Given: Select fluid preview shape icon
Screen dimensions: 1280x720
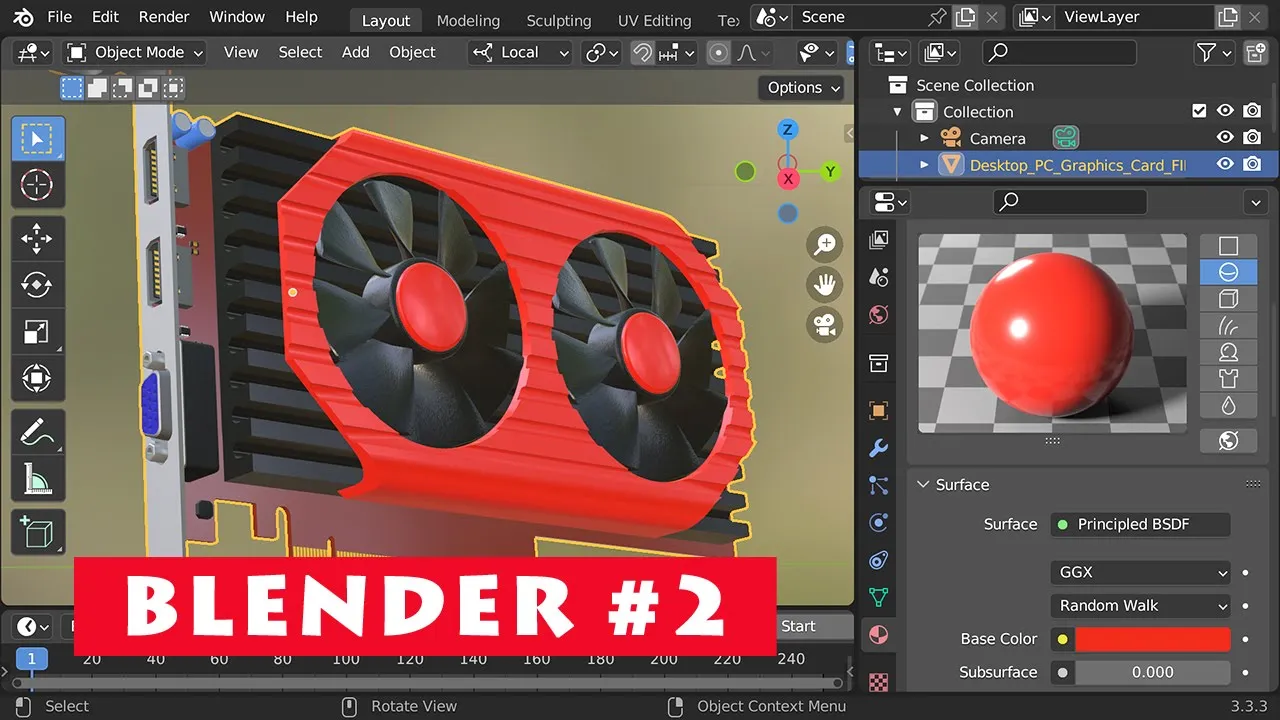Looking at the screenshot, I should coord(1229,406).
